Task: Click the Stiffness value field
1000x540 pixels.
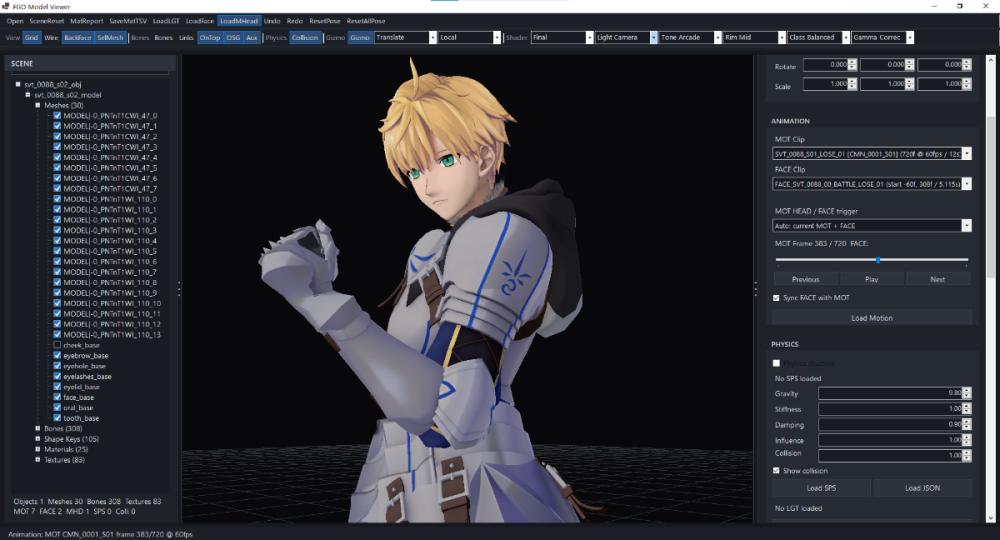Action: coord(890,409)
